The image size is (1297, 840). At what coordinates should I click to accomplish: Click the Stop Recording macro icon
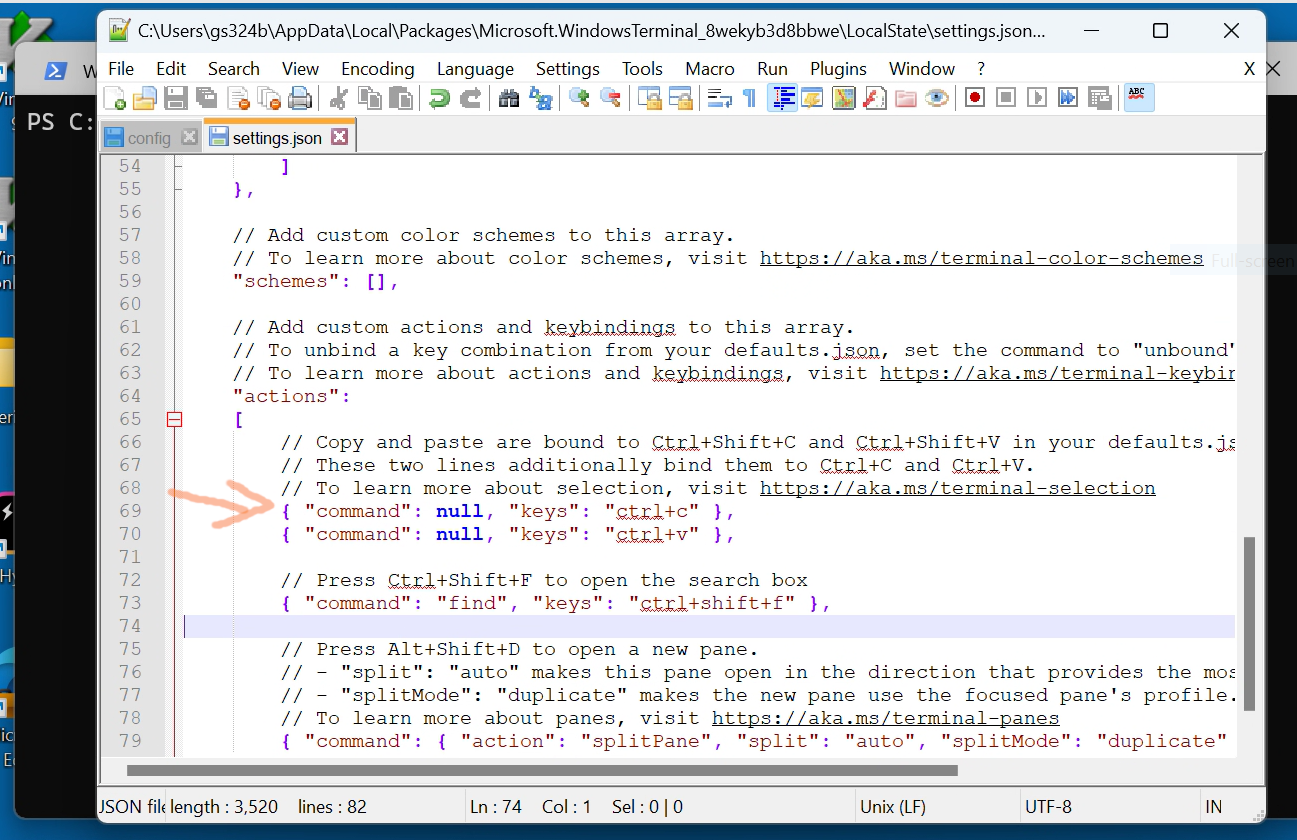(1005, 98)
